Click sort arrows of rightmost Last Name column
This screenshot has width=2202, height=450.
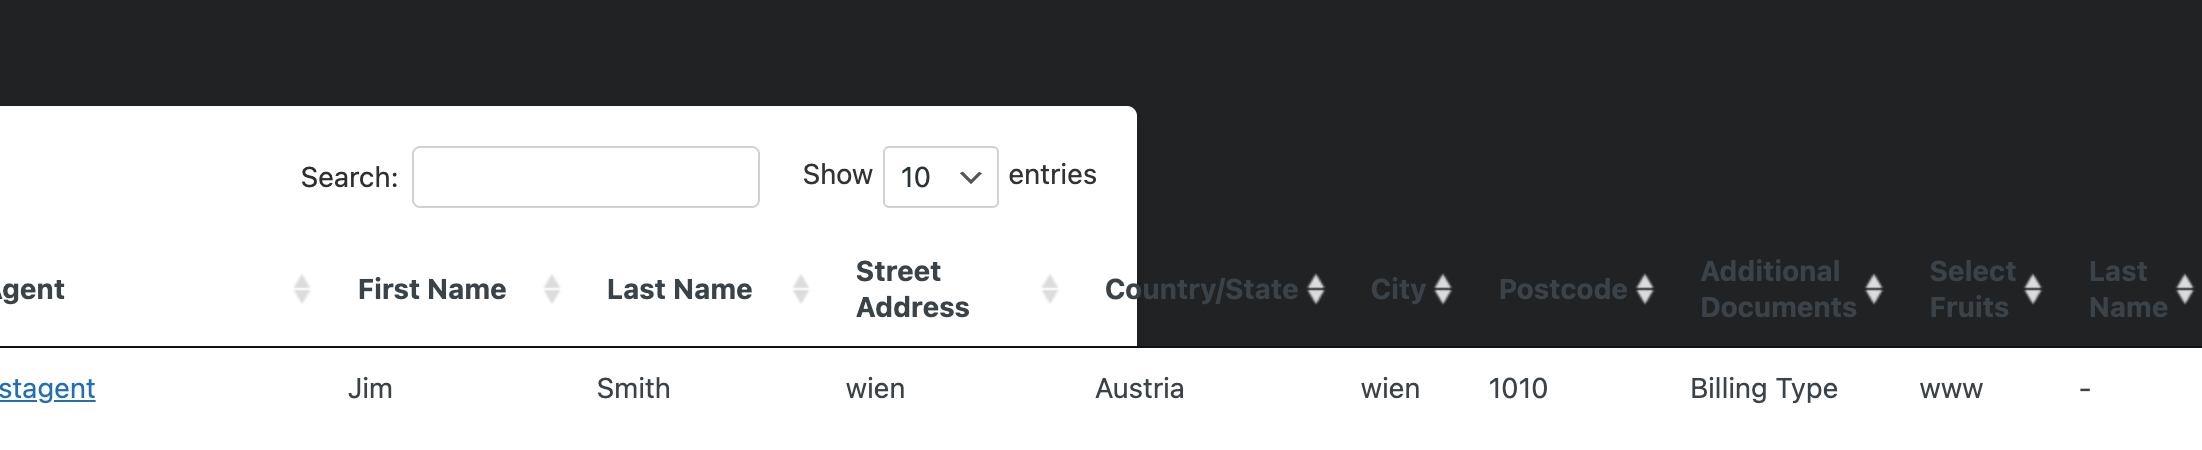2185,289
